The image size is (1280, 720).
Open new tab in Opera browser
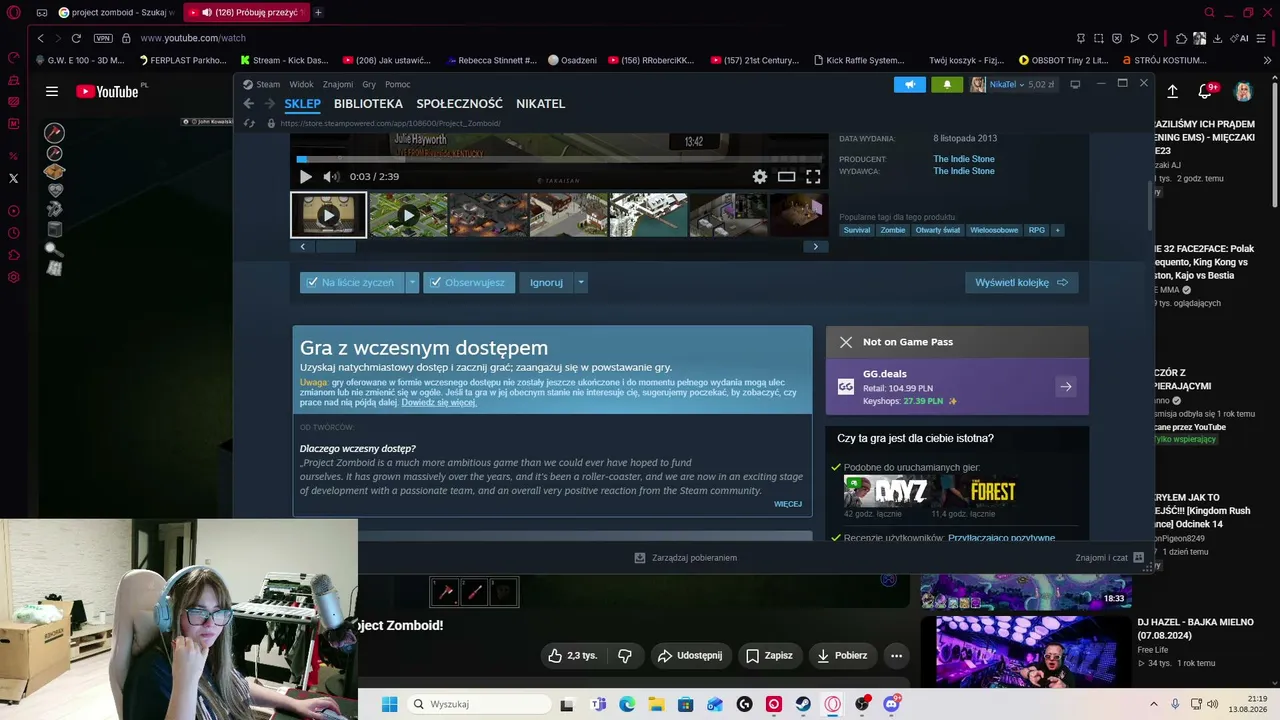click(318, 13)
